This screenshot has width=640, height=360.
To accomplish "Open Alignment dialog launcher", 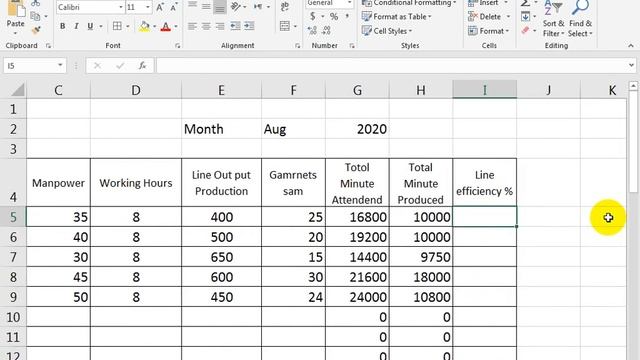I will [x=297, y=46].
